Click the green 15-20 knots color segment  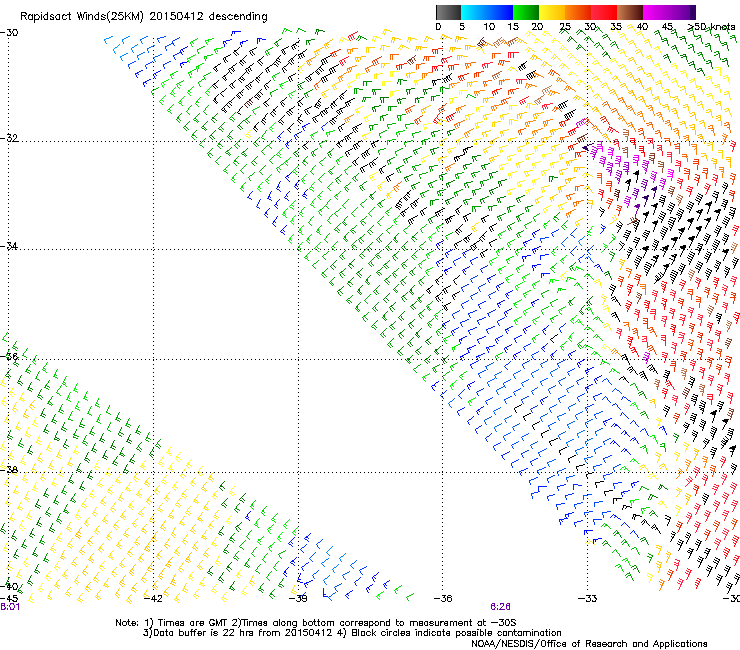tap(526, 12)
